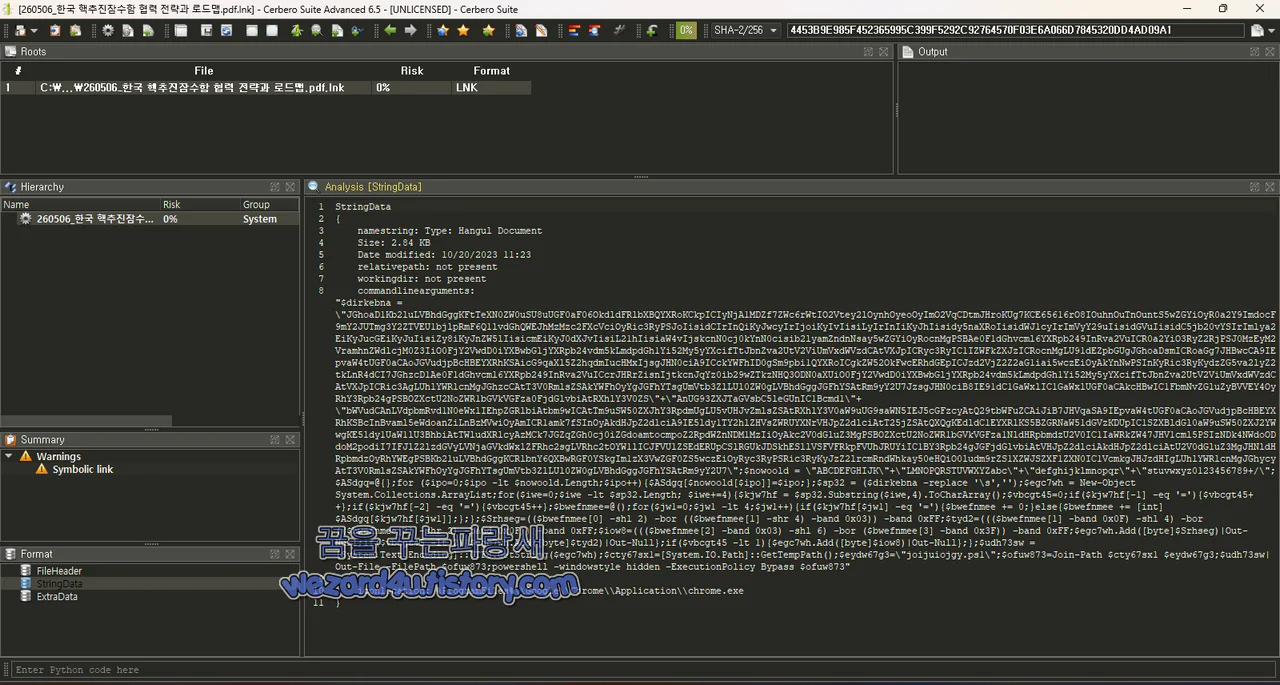
Task: Open the SHA-2/256 hash type dropdown
Action: click(744, 30)
